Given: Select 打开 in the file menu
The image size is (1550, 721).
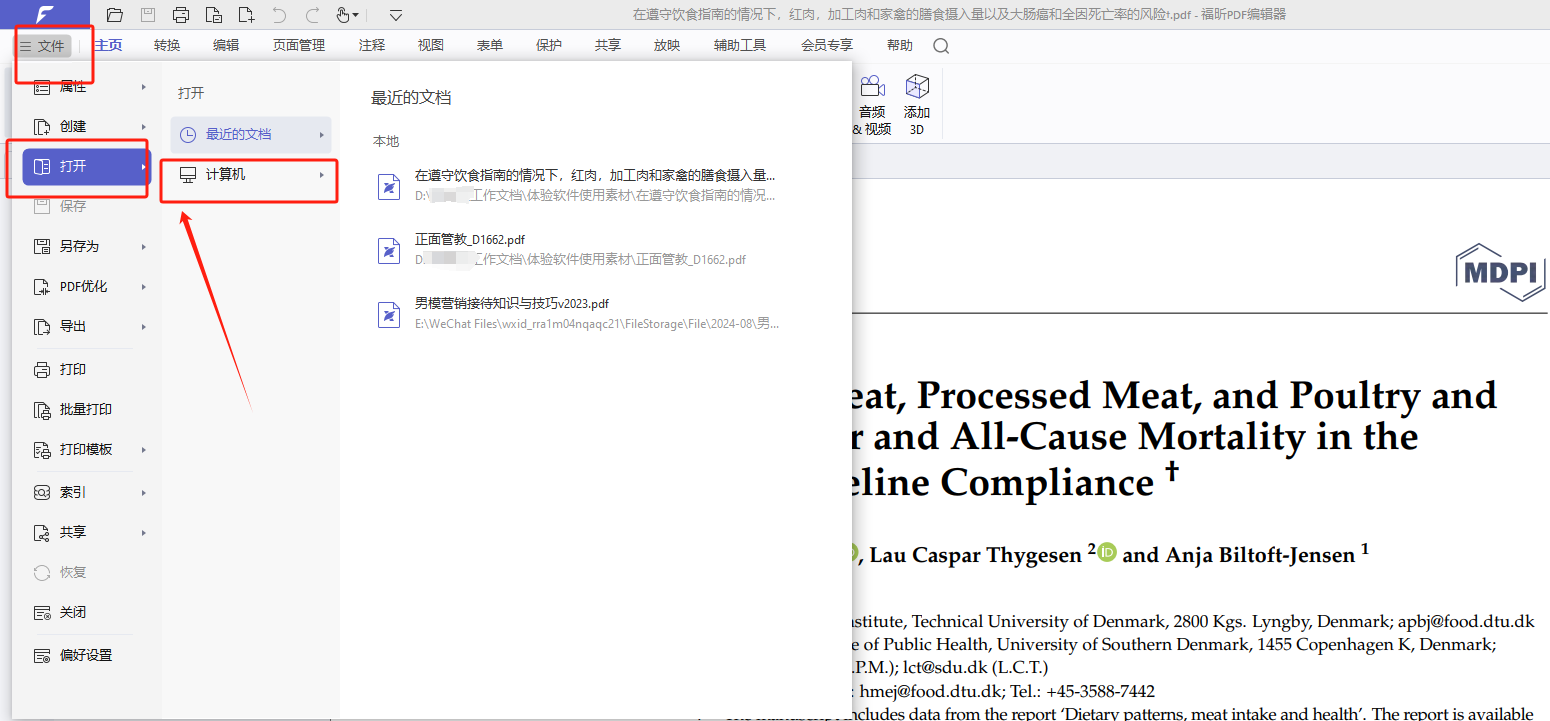Looking at the screenshot, I should tap(86, 167).
